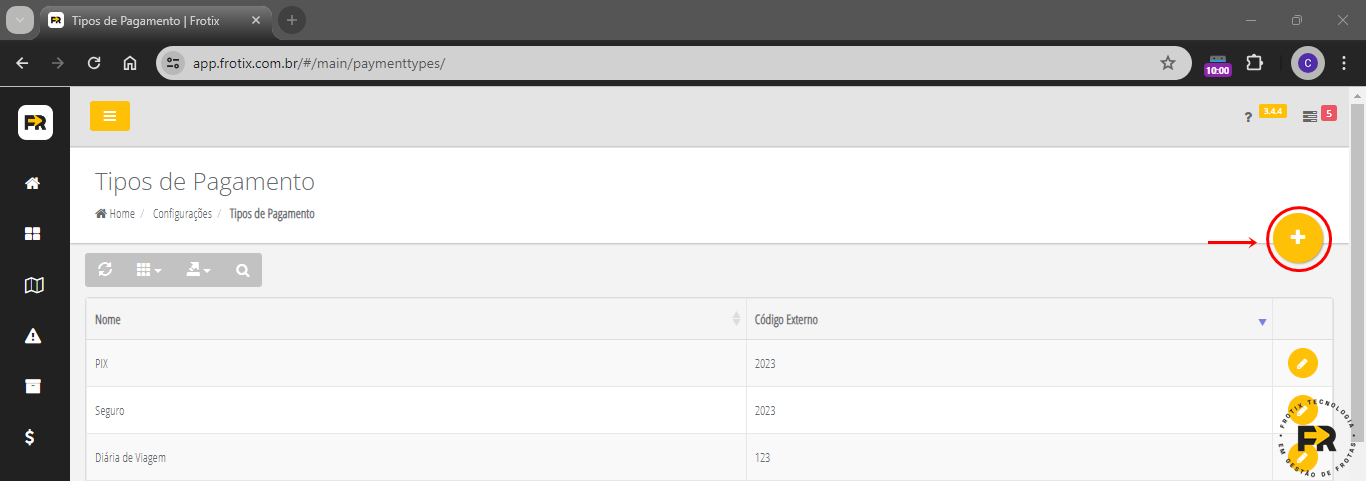Screen dimensions: 1366x481
Task: Click the browser address bar
Action: [x=660, y=63]
